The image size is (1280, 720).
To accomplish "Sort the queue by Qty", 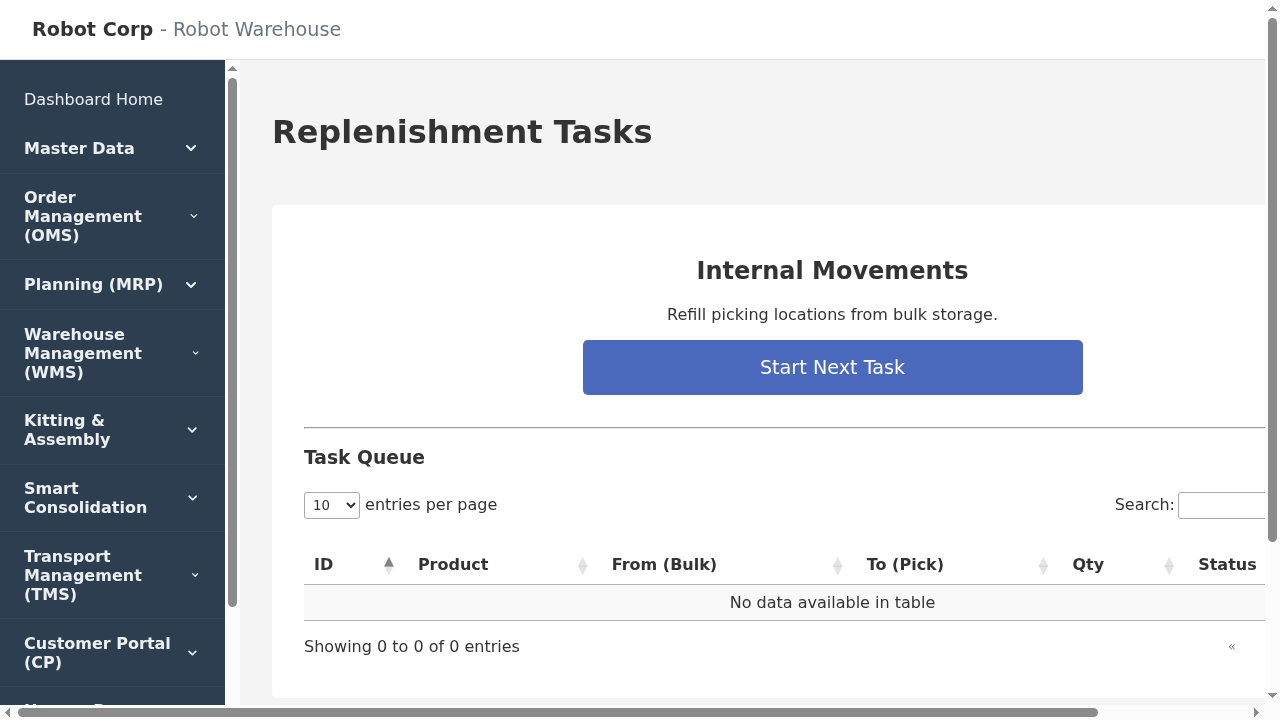I will pos(1088,564).
